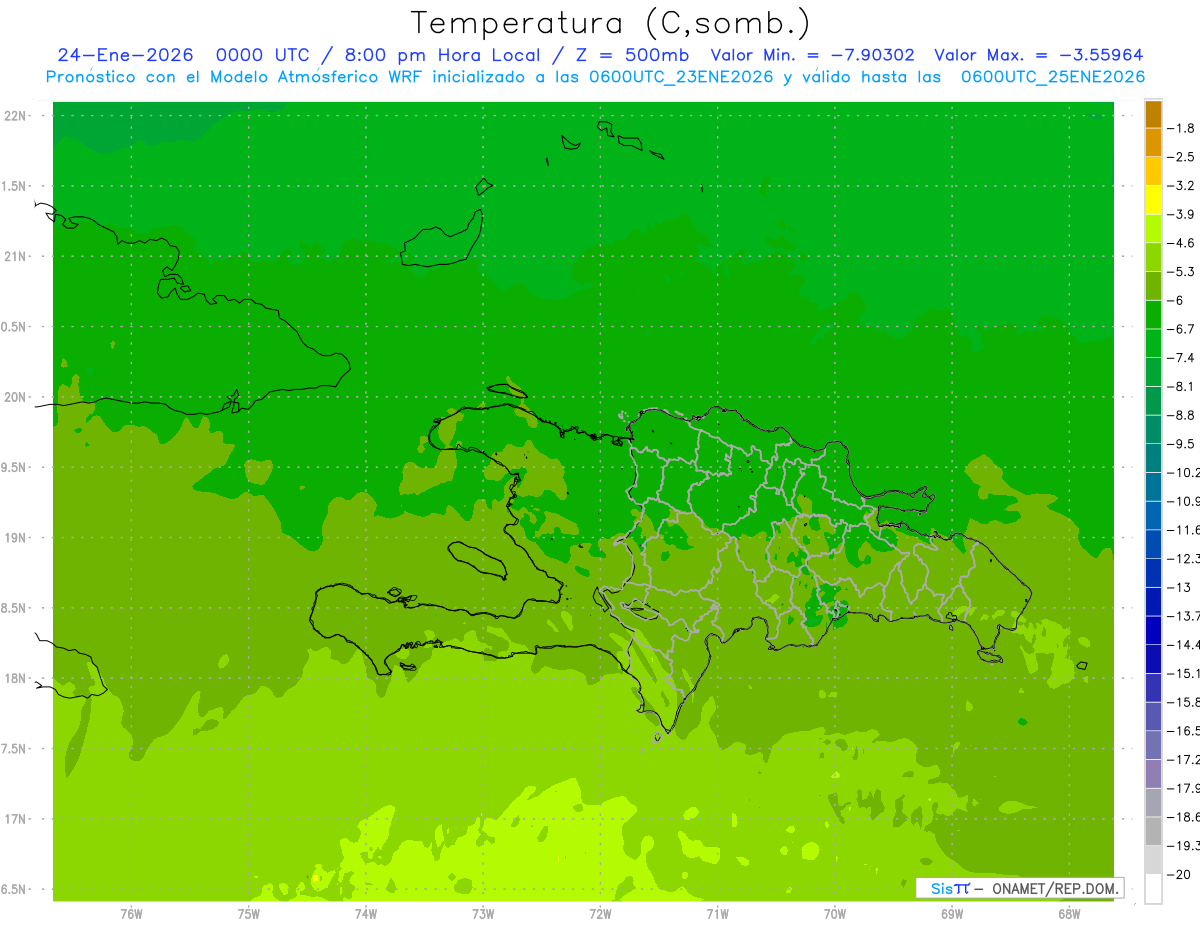The width and height of the screenshot is (1200, 927).
Task: Click the chart title 'Temperatura (C,somb.)'
Action: pos(610,24)
